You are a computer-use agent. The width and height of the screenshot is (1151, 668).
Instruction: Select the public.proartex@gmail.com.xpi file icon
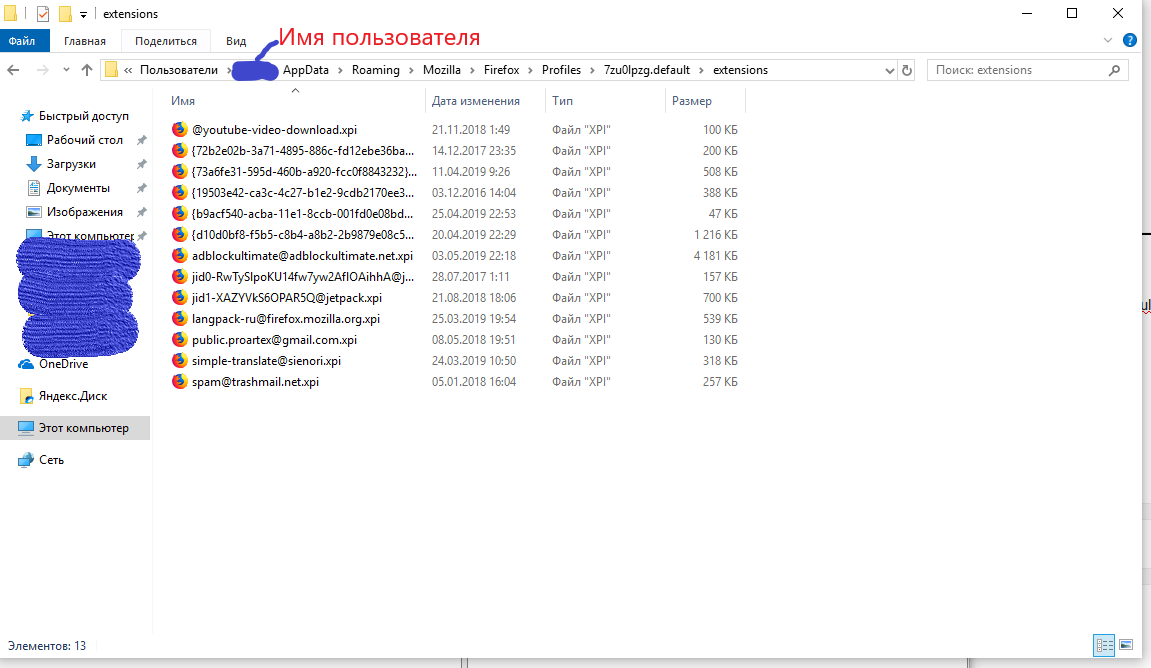[x=180, y=340]
